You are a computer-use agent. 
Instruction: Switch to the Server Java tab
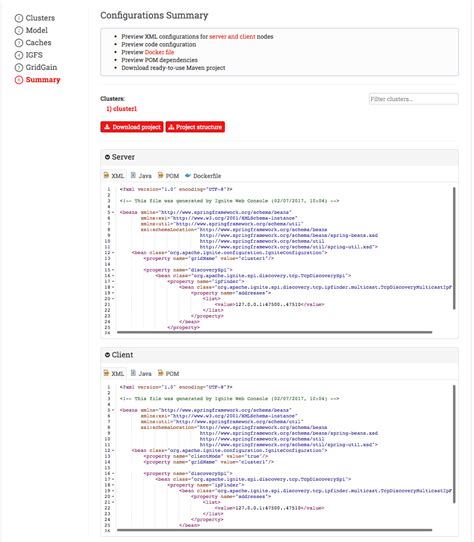[x=141, y=176]
